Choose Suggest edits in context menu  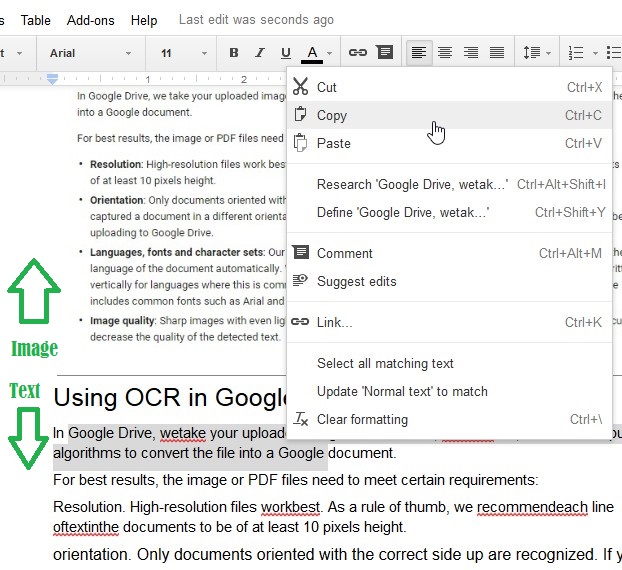(449, 281)
